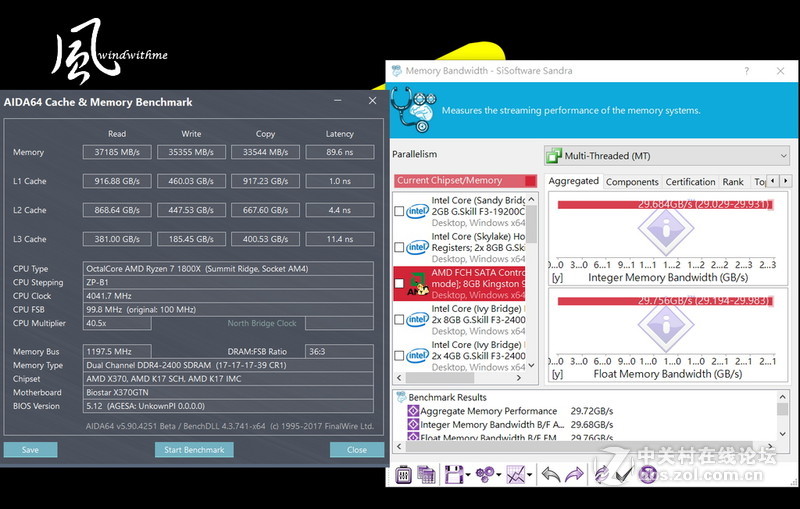The image size is (800, 509).
Task: Switch to the Certification tab
Action: pos(690,182)
